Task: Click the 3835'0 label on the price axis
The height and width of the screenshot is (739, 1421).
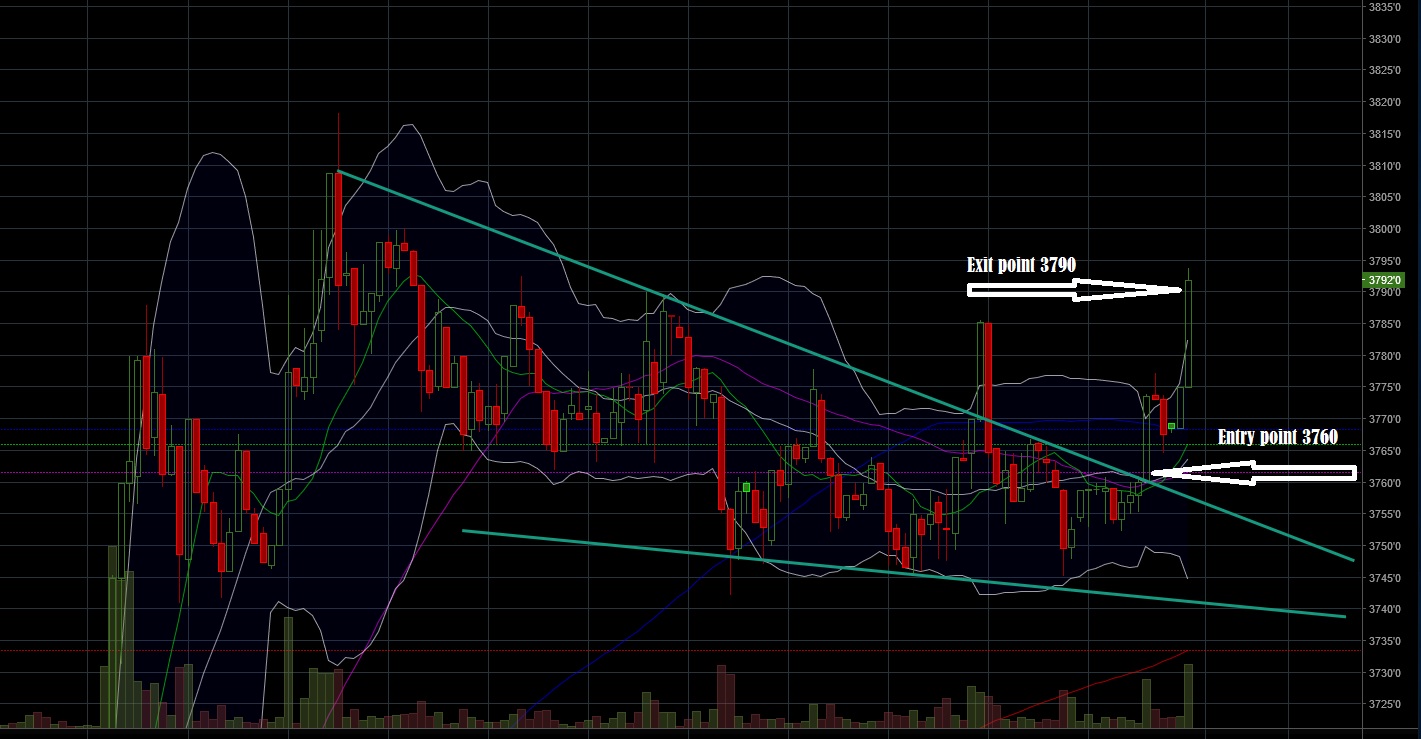Action: 1383,7
